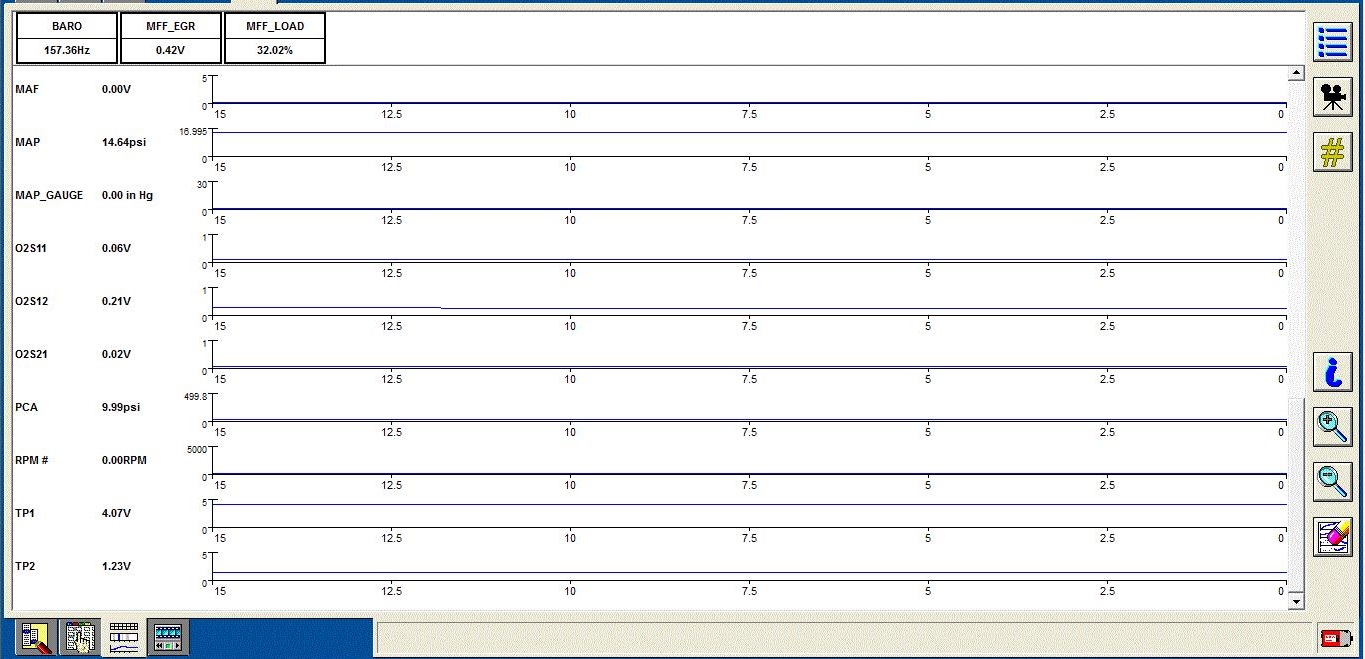Select the O2S11 parameter label
The width and height of the screenshot is (1365, 659).
(31, 248)
